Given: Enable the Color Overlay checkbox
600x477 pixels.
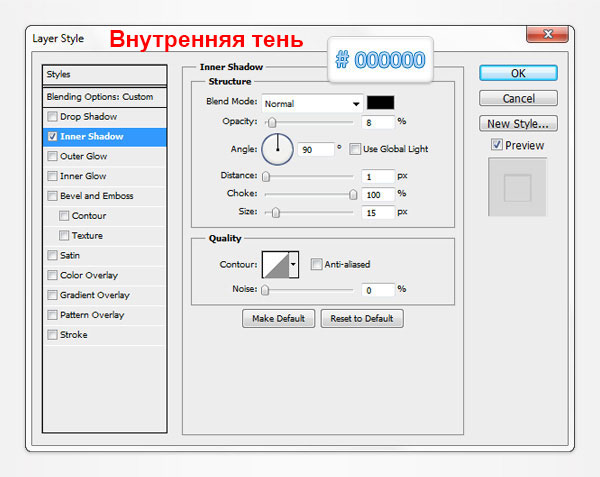Looking at the screenshot, I should 52,275.
